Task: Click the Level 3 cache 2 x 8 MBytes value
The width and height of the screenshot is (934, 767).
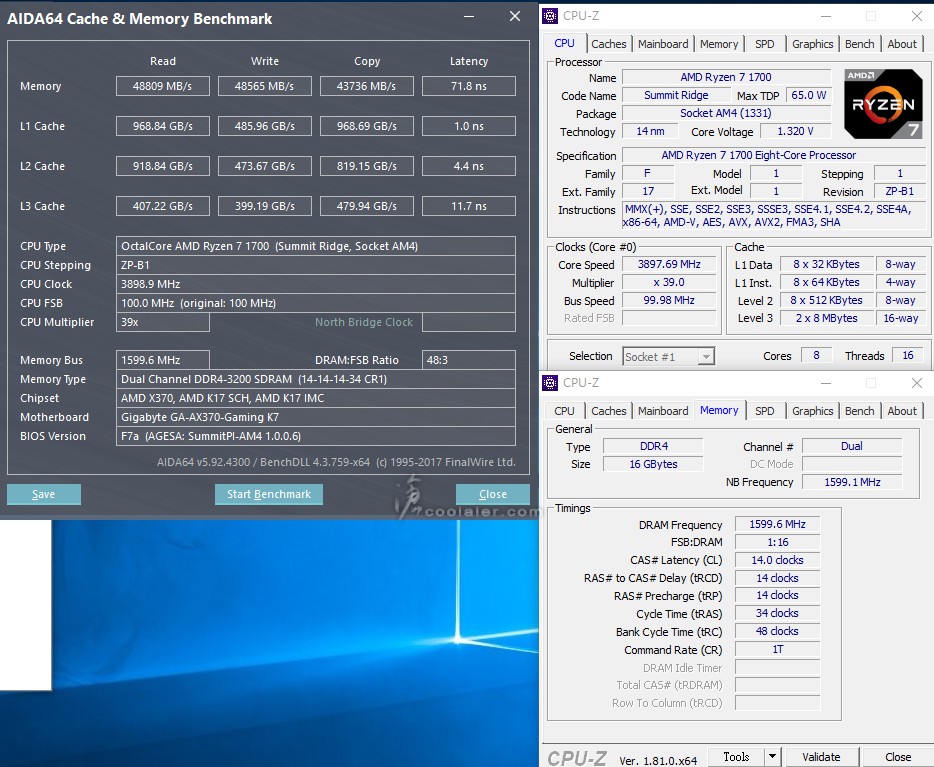Action: coord(826,318)
